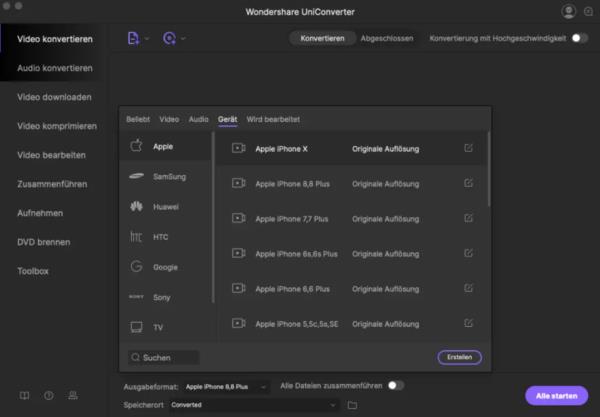Edit settings icon for iPhone 6,6 Plus
The image size is (600, 417).
click(468, 288)
